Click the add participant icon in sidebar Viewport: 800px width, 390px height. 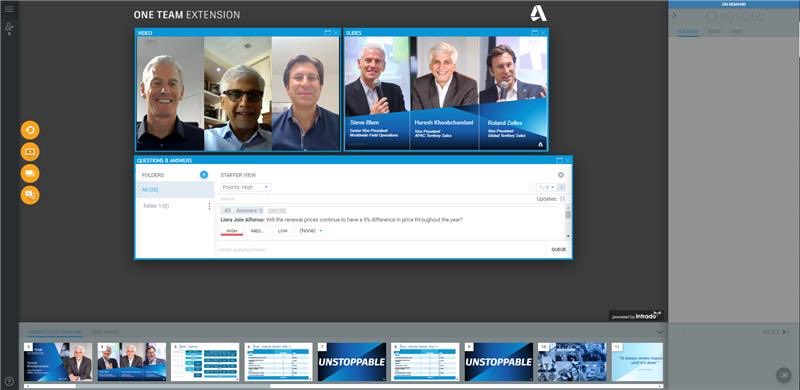(x=9, y=28)
